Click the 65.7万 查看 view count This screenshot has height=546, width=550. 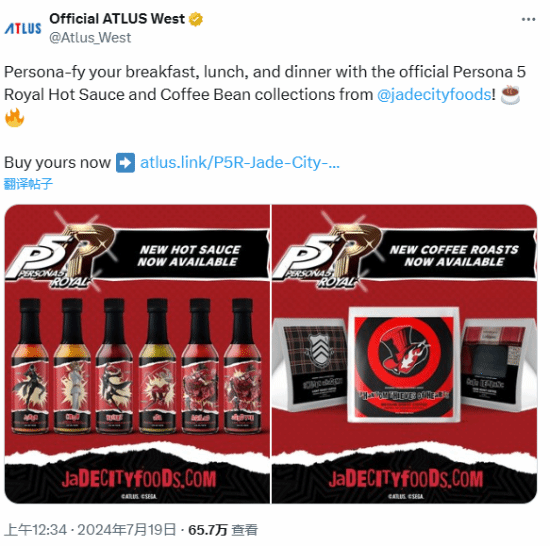tap(223, 530)
